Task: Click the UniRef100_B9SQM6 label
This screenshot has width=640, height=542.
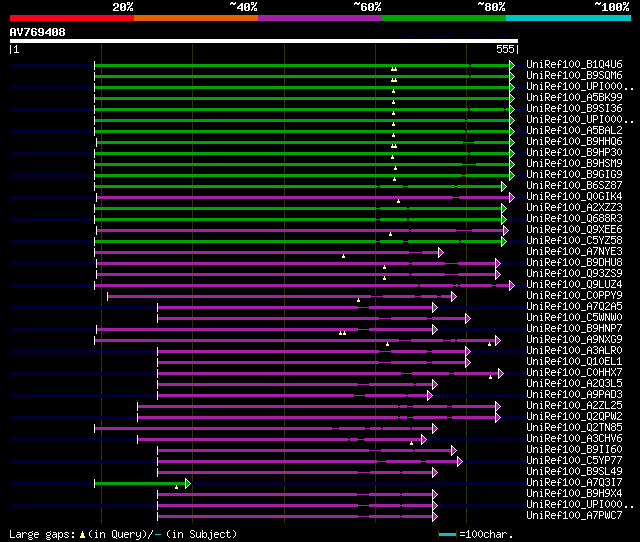Action: 574,76
